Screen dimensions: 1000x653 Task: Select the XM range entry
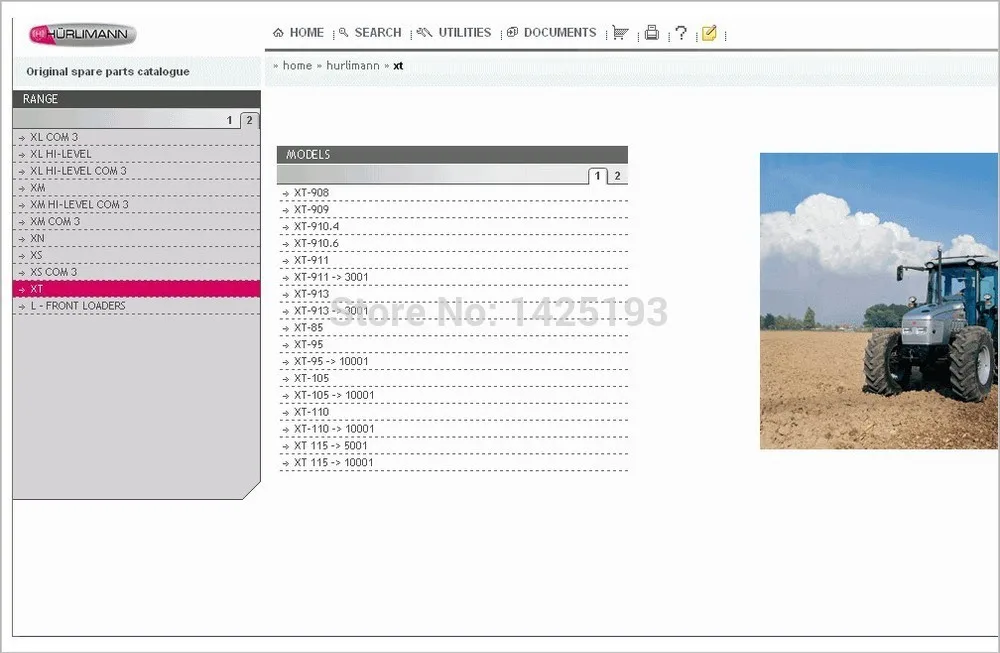pos(136,188)
